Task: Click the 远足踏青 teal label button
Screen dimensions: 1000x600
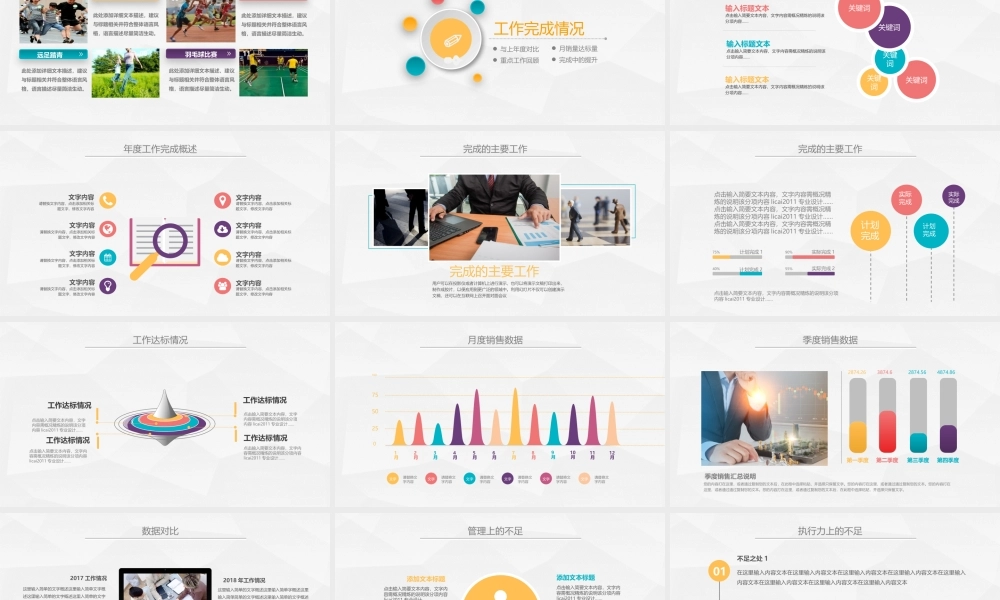Action: [x=53, y=54]
